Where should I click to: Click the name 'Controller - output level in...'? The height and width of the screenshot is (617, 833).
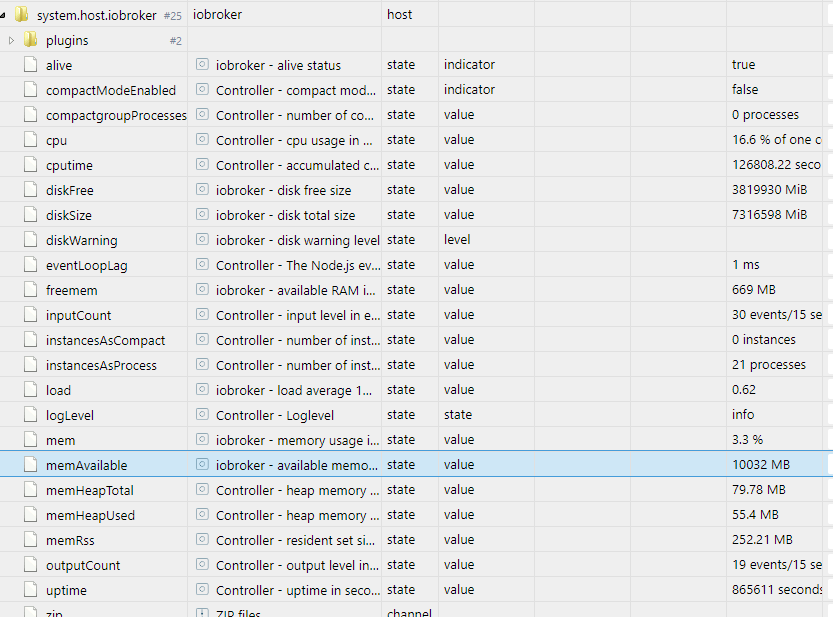click(x=297, y=565)
